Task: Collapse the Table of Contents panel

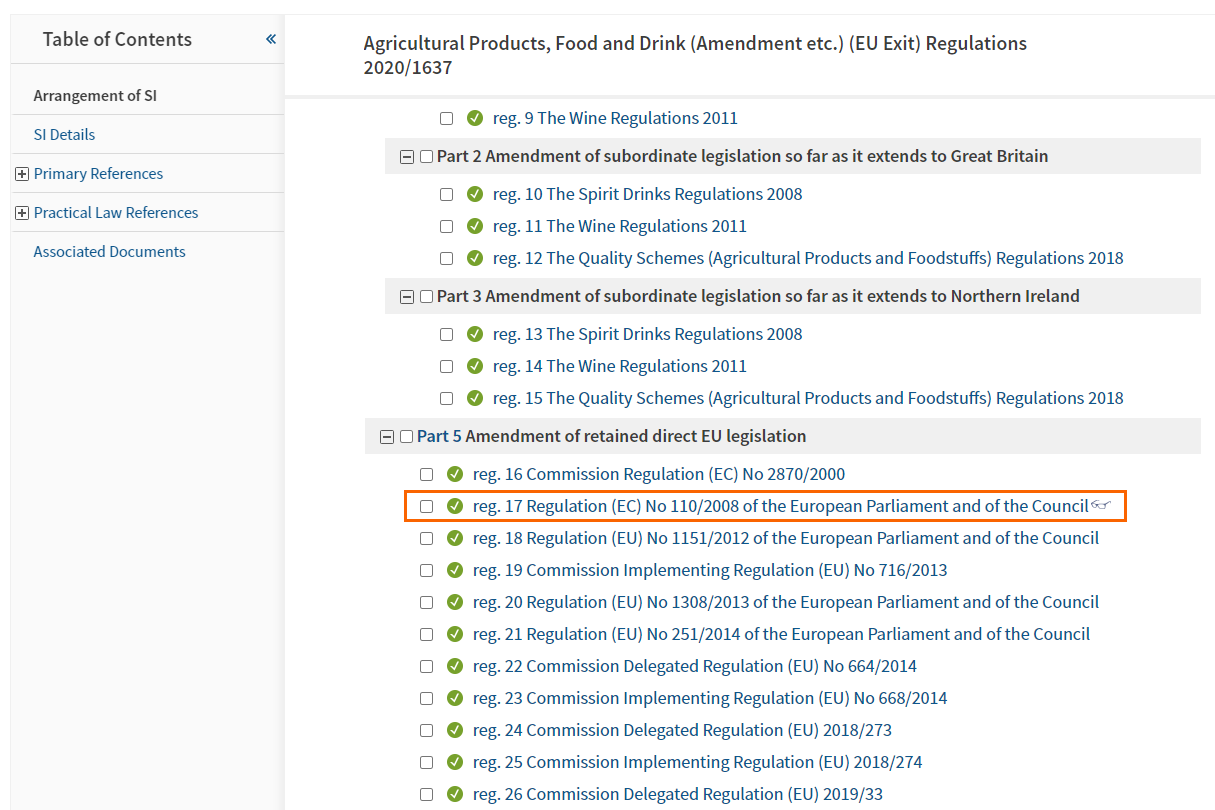Action: click(270, 39)
